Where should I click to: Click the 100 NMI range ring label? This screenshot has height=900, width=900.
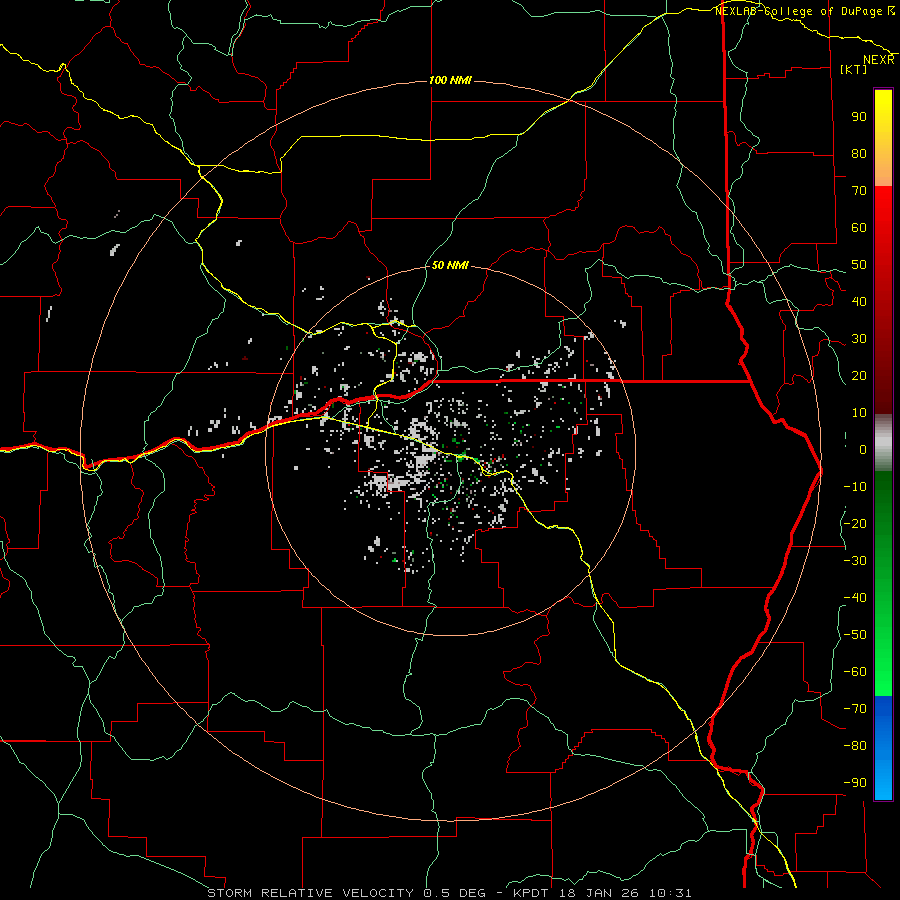pyautogui.click(x=450, y=80)
